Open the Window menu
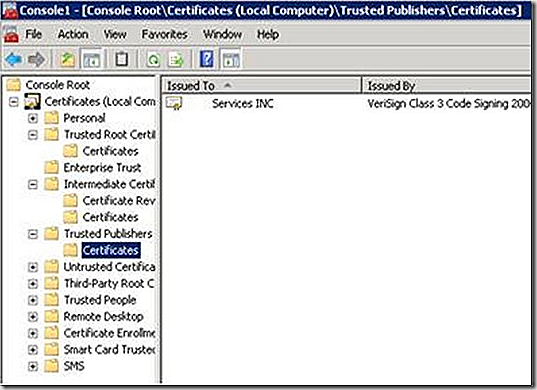The width and height of the screenshot is (537, 390). 222,34
